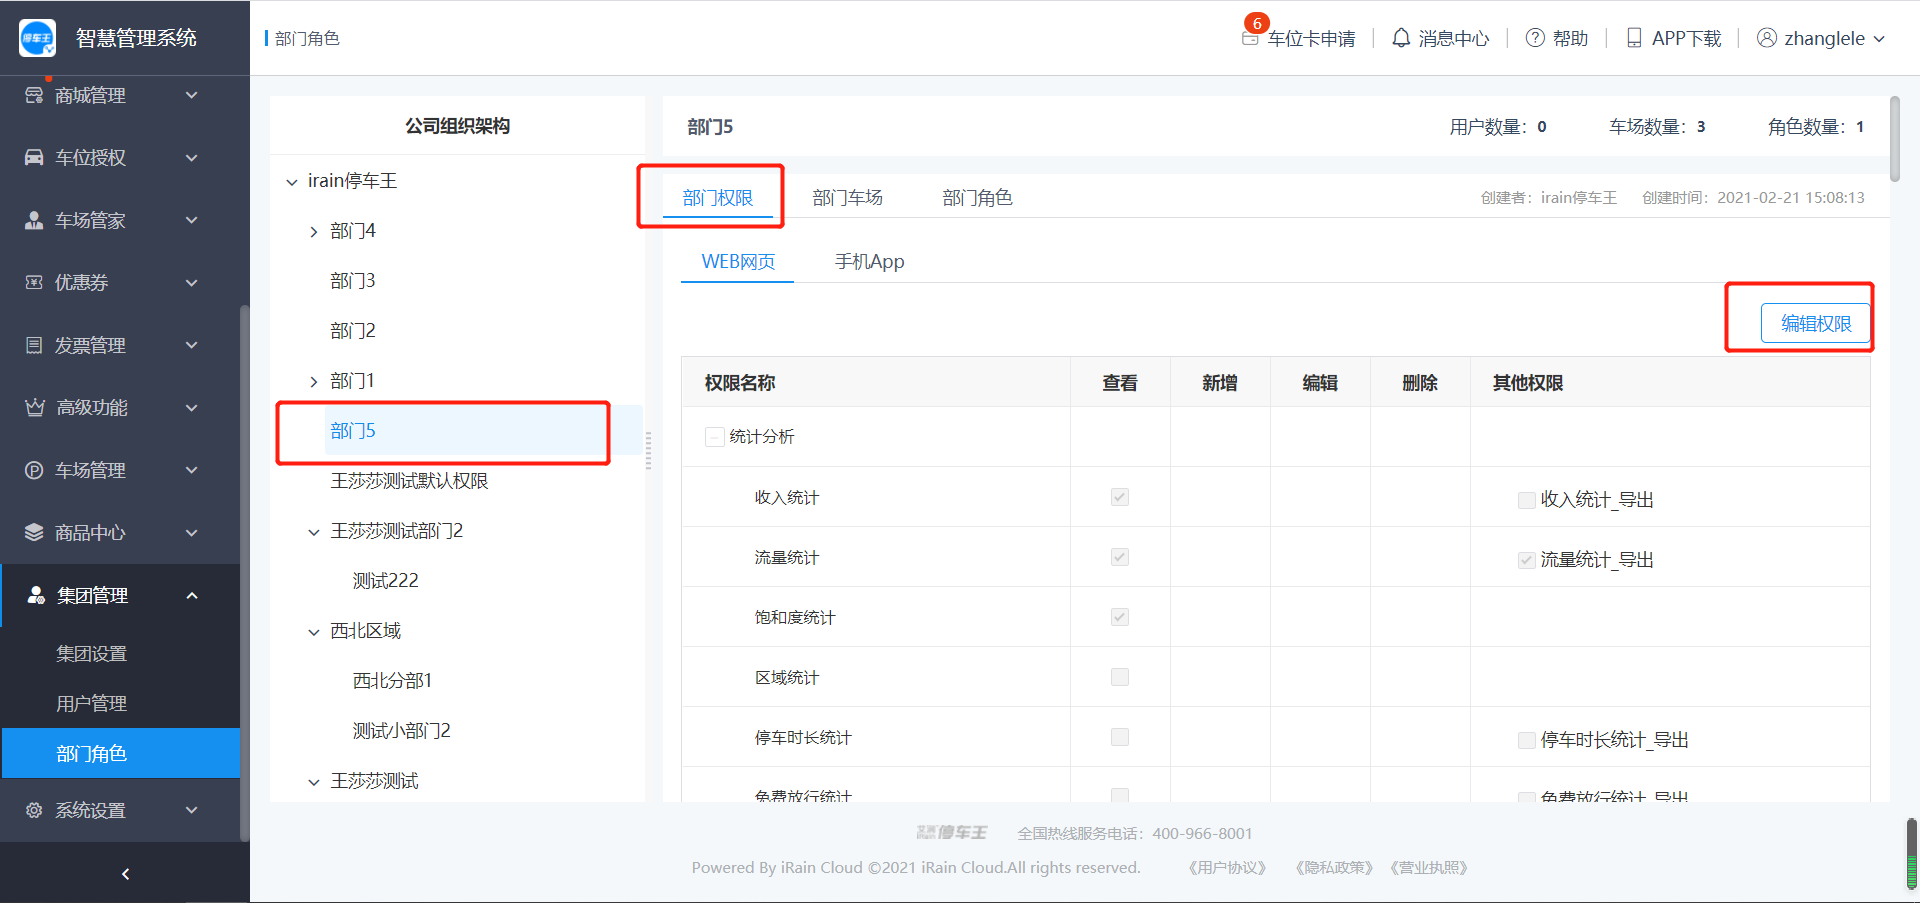
Task: Select 部门5 in the organization tree
Action: pos(353,431)
